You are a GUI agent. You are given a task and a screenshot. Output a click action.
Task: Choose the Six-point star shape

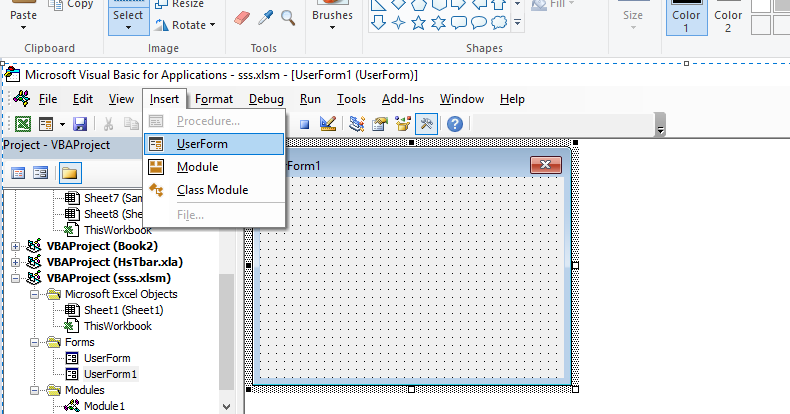(x=438, y=23)
